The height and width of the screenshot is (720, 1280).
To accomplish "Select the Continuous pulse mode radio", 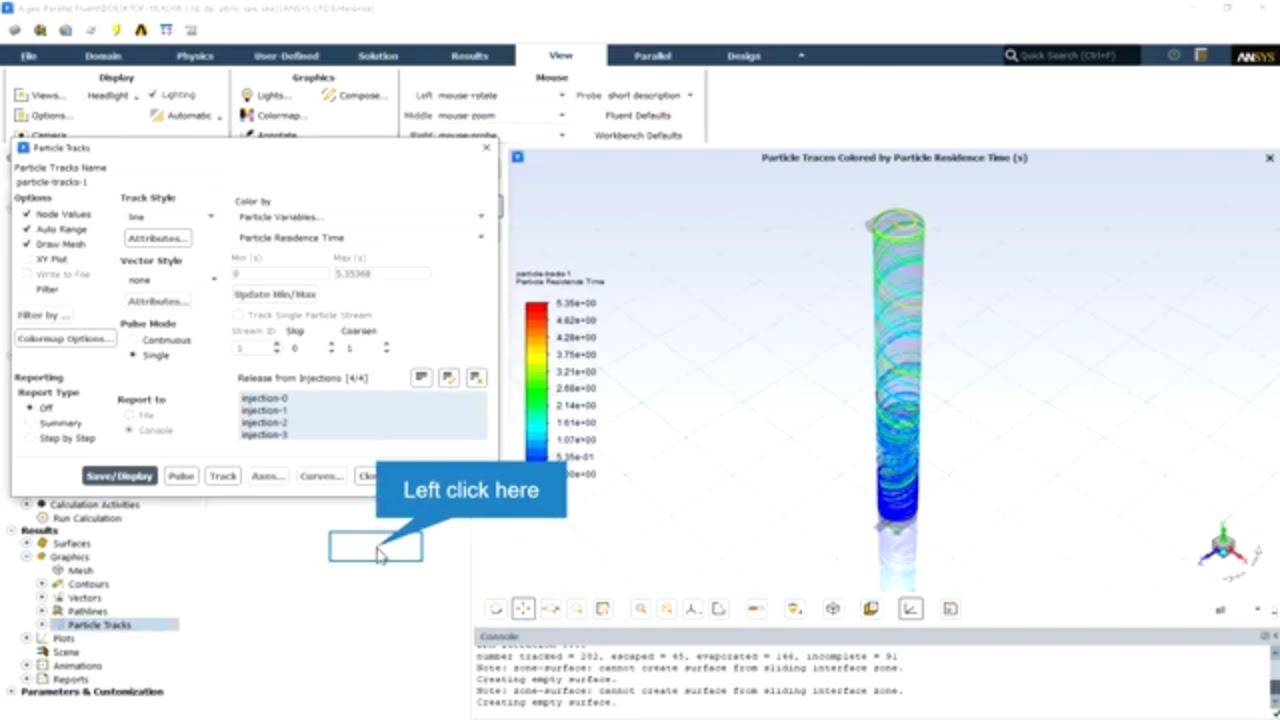I will point(133,340).
